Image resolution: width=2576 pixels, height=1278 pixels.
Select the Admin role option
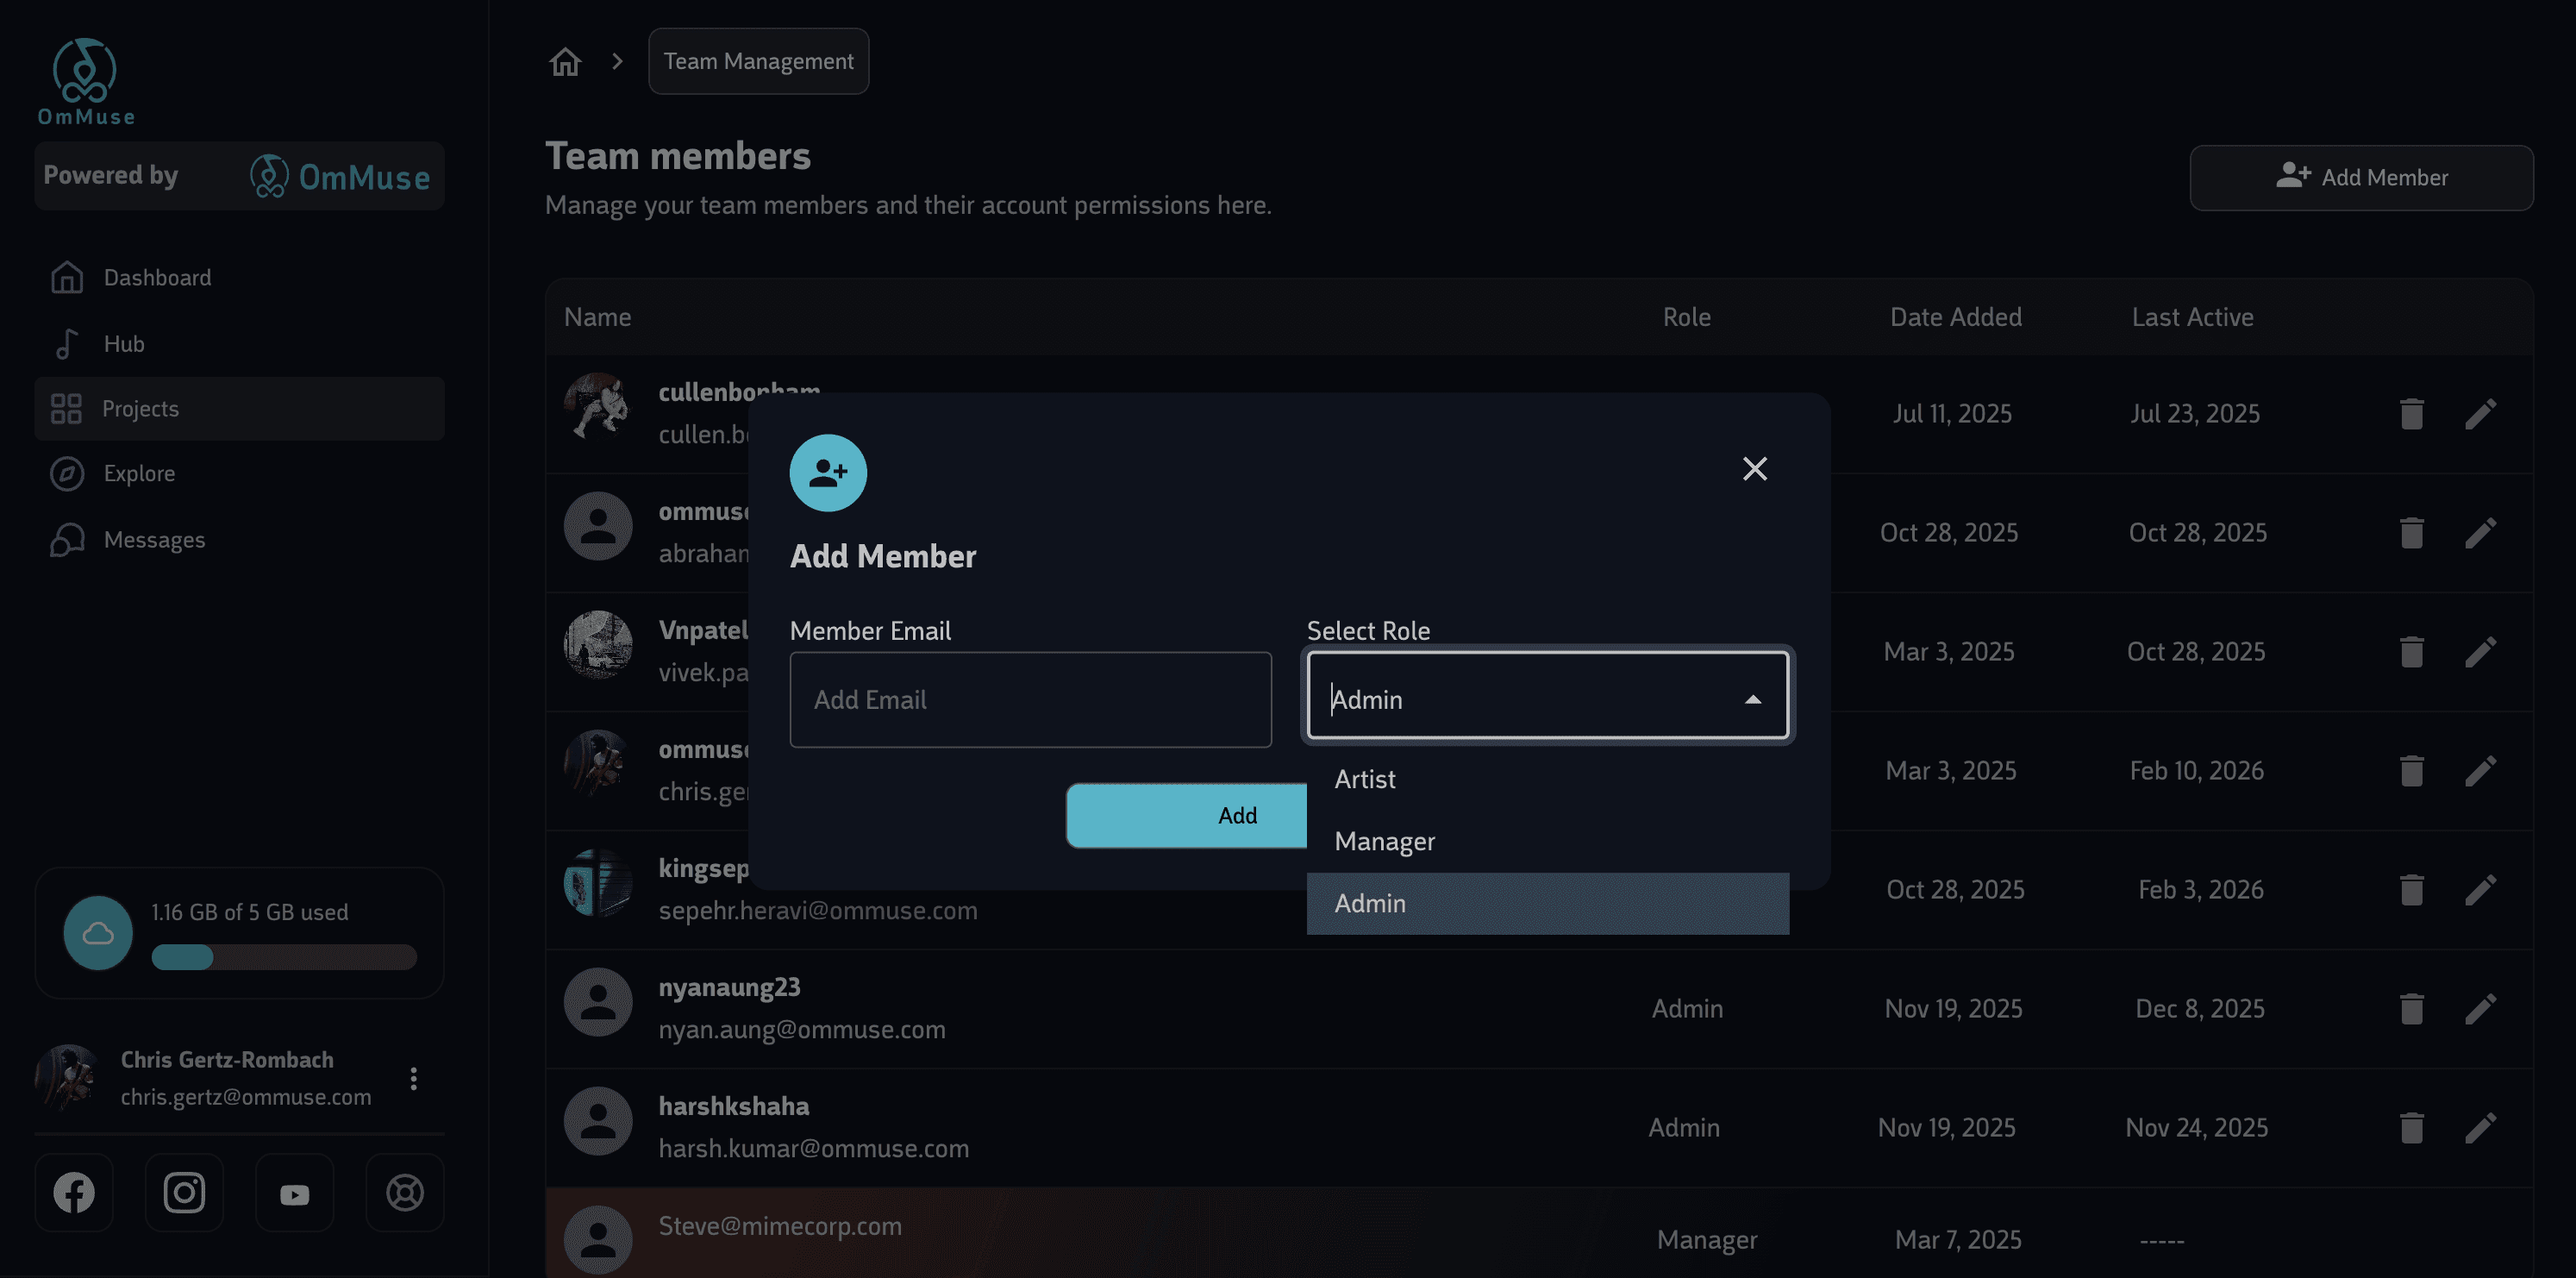(1370, 903)
